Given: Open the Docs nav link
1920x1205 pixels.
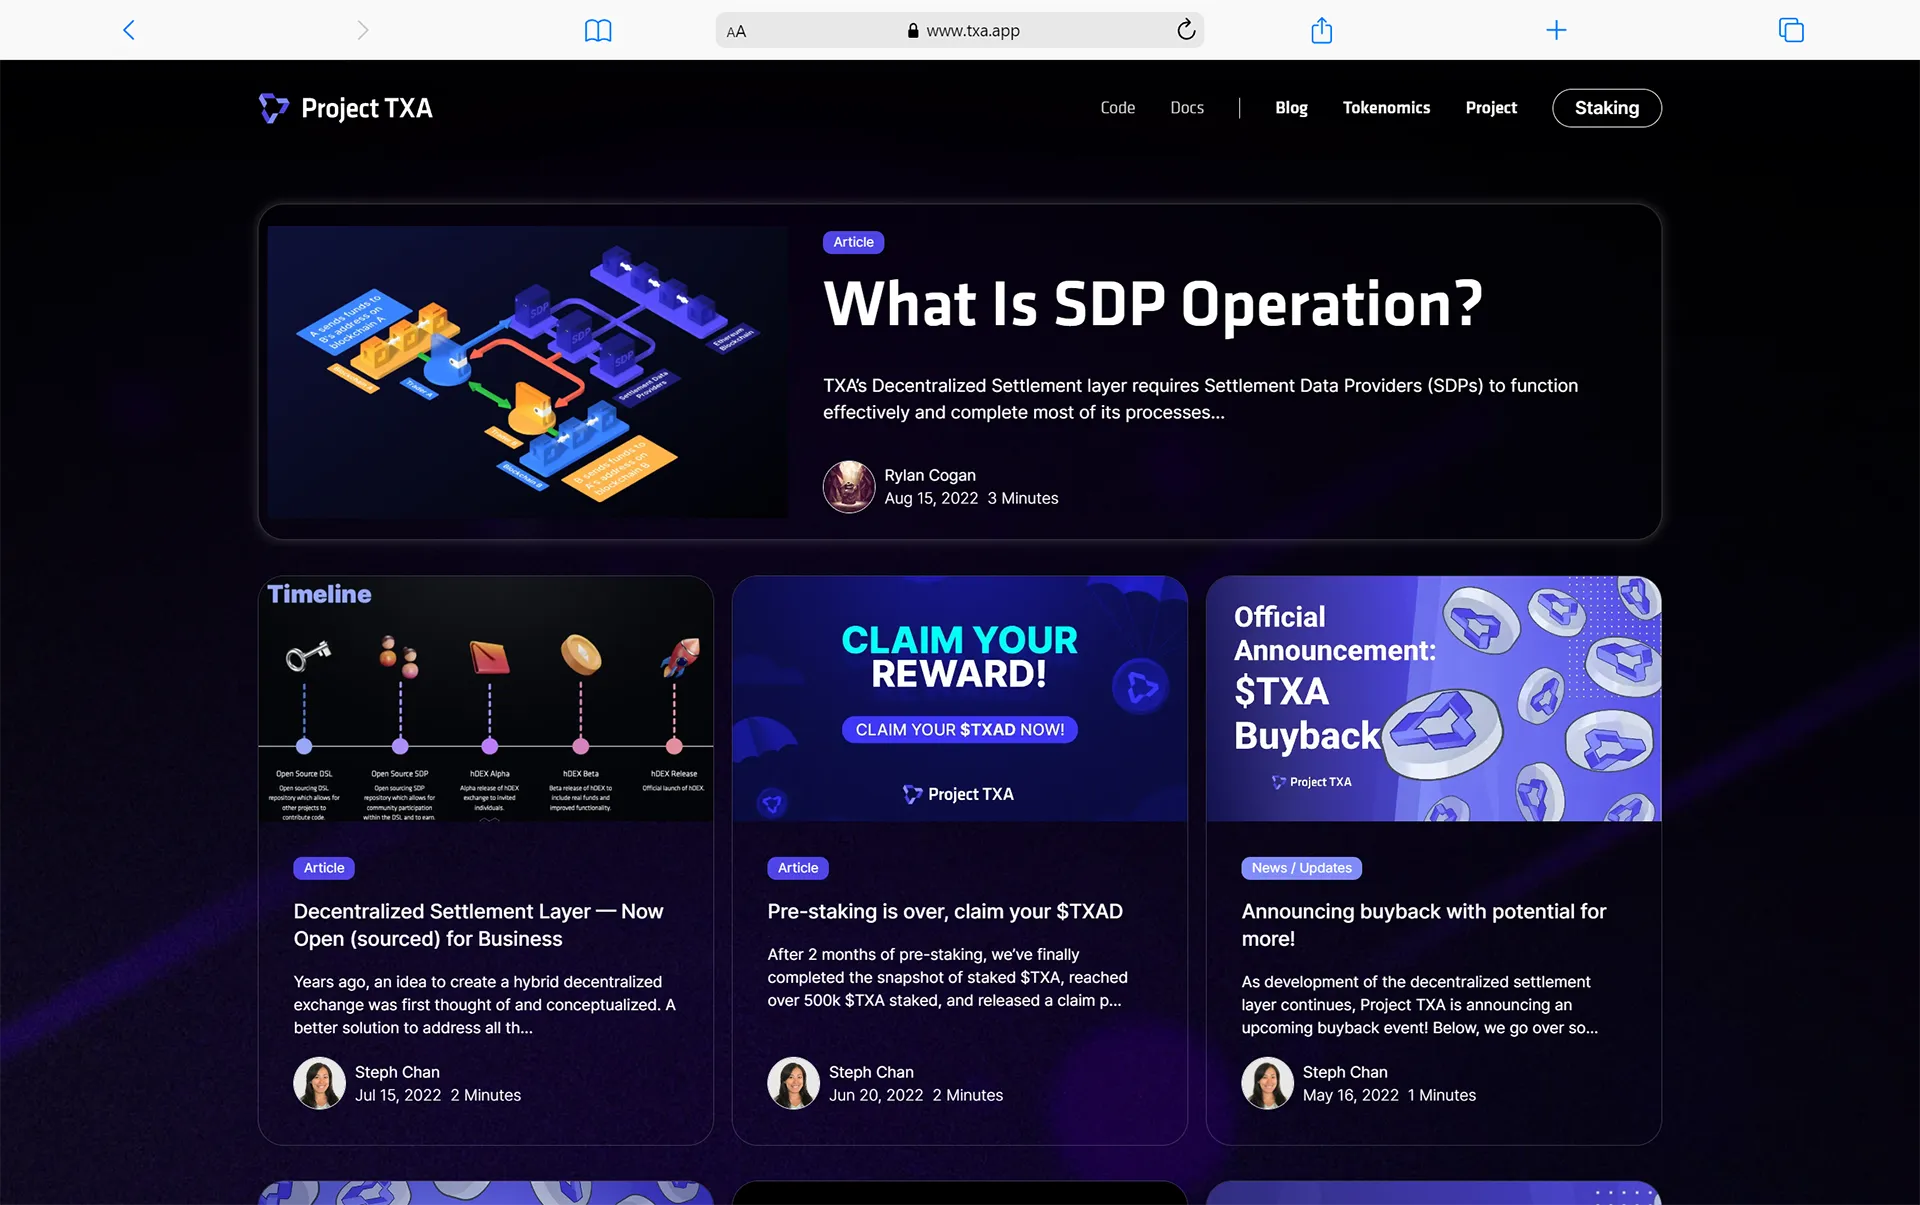Looking at the screenshot, I should point(1187,108).
